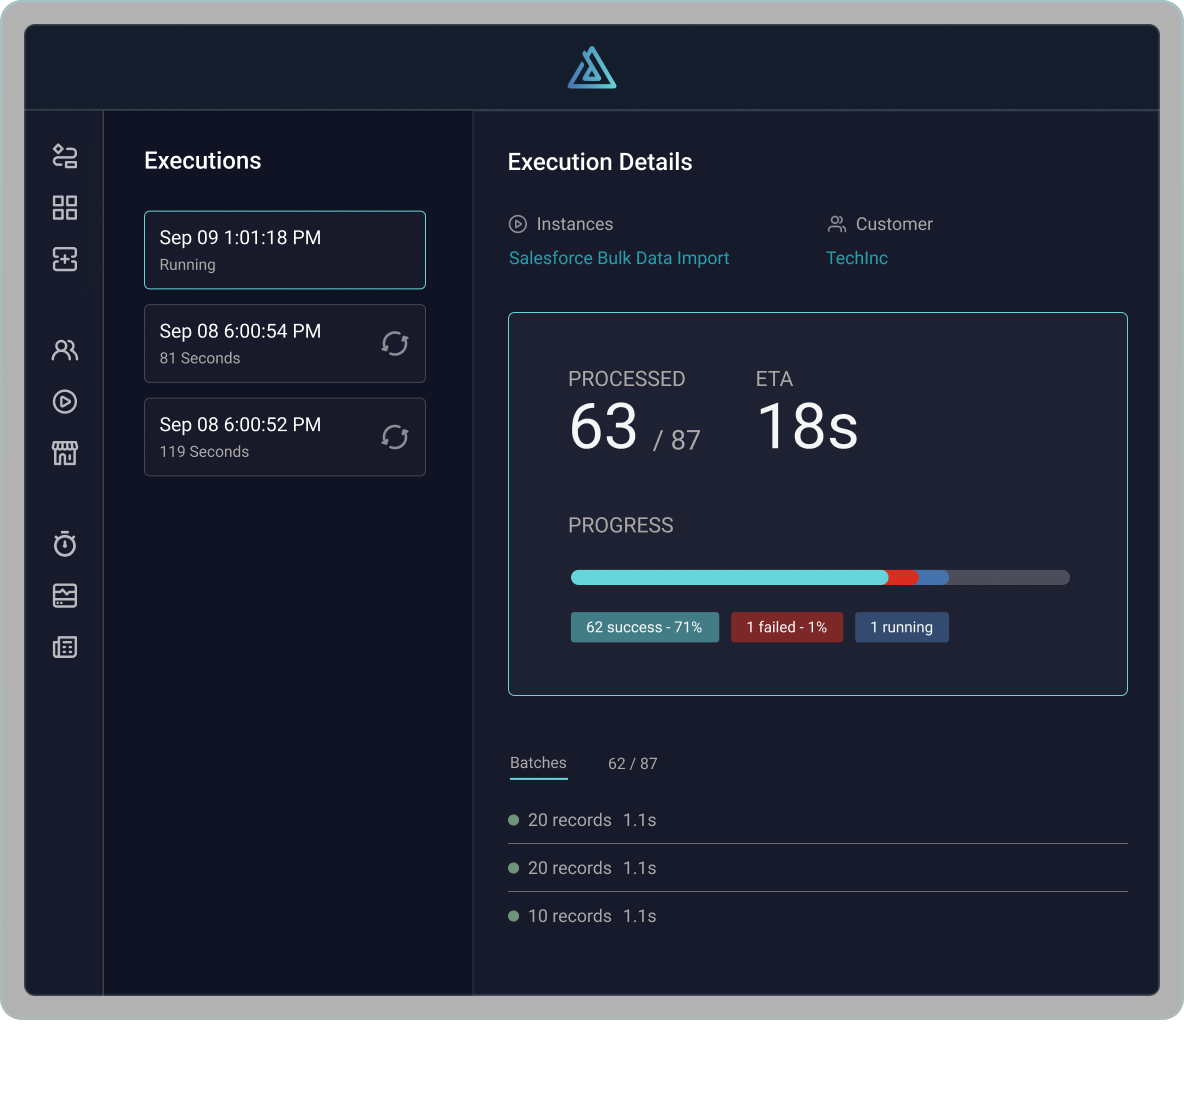Screen dimensions: 1184x1120
Task: Click the 1 failed - 1% badge
Action: tap(787, 628)
